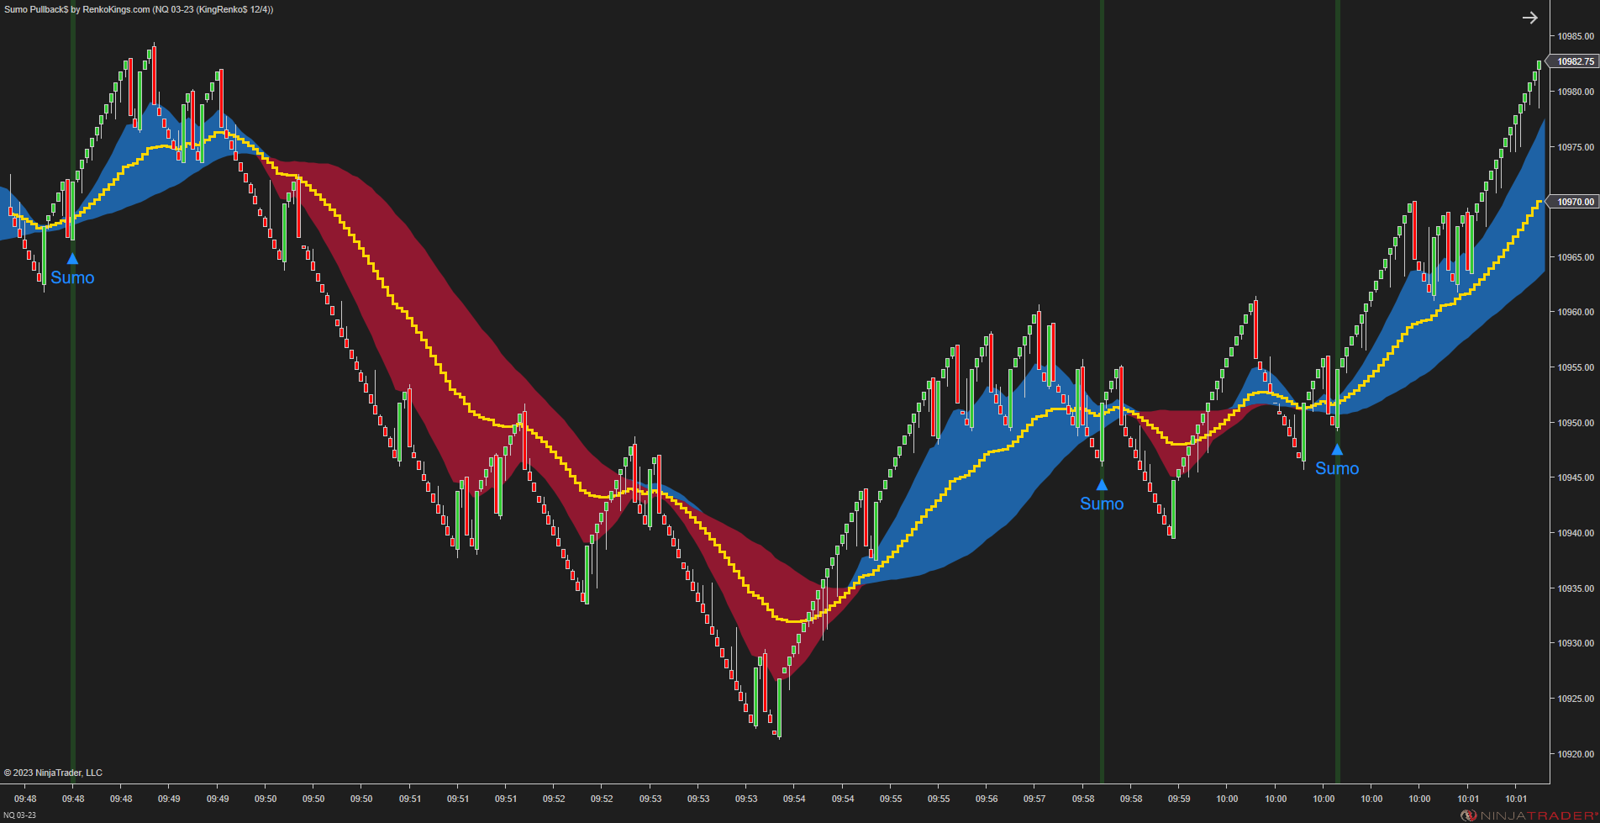Click the 09:59 time axis label
This screenshot has width=1600, height=823.
tap(1179, 799)
